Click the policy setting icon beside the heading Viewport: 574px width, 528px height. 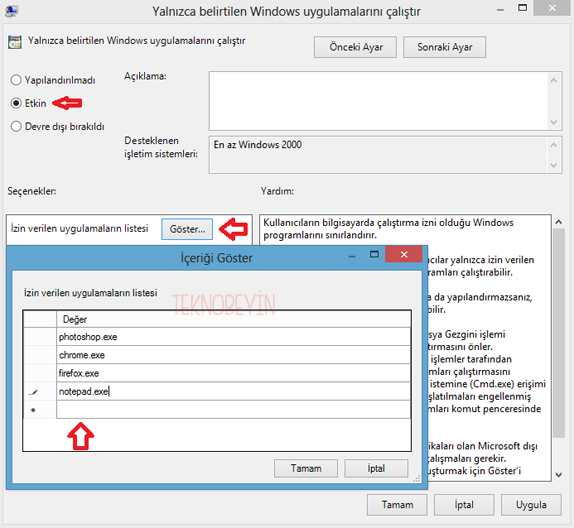point(15,42)
